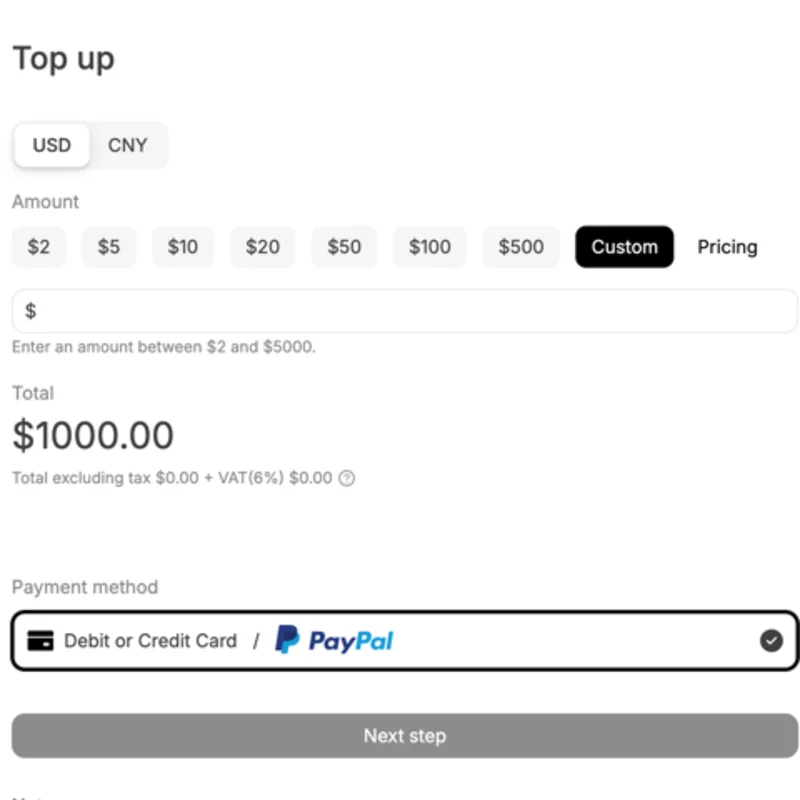Image resolution: width=800 pixels, height=800 pixels.
Task: Select the $2 amount option
Action: [x=39, y=247]
